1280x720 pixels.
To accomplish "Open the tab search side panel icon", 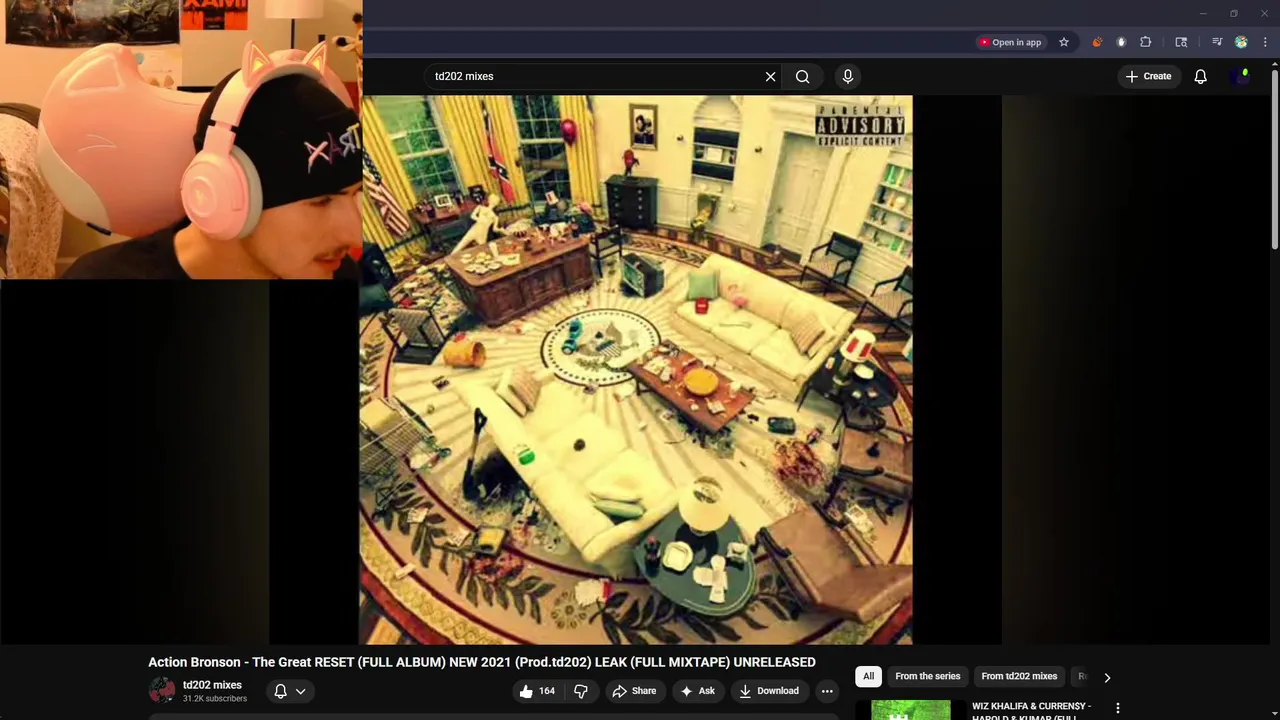I will [x=1181, y=42].
